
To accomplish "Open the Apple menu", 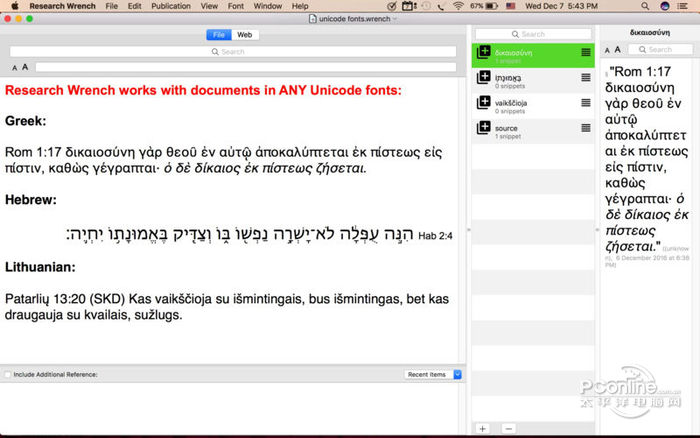I will tap(15, 6).
